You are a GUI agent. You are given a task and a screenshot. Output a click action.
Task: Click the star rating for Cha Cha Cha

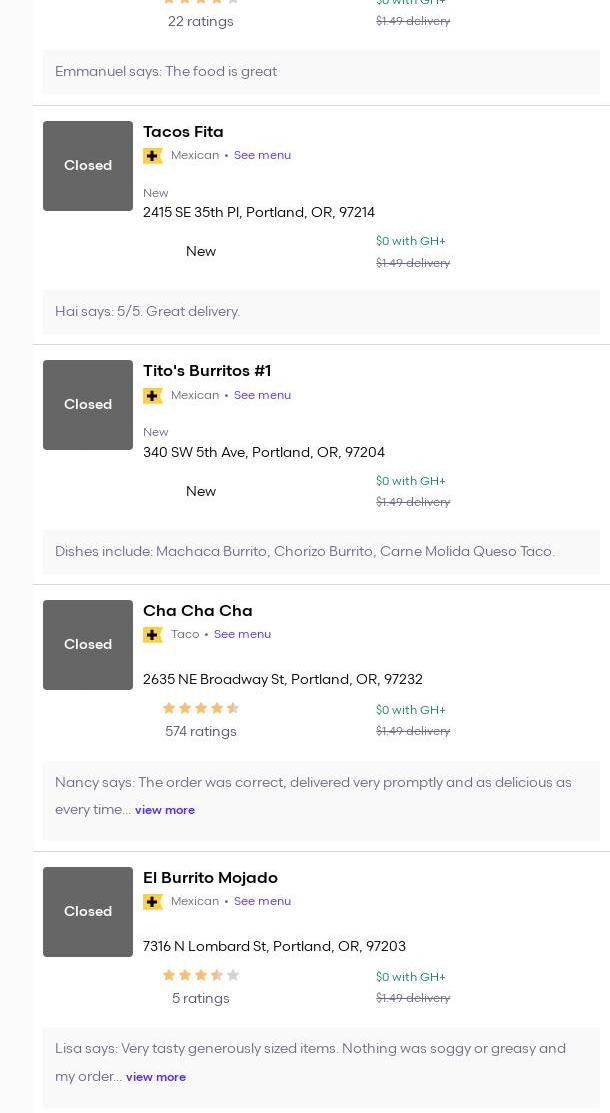[201, 708]
